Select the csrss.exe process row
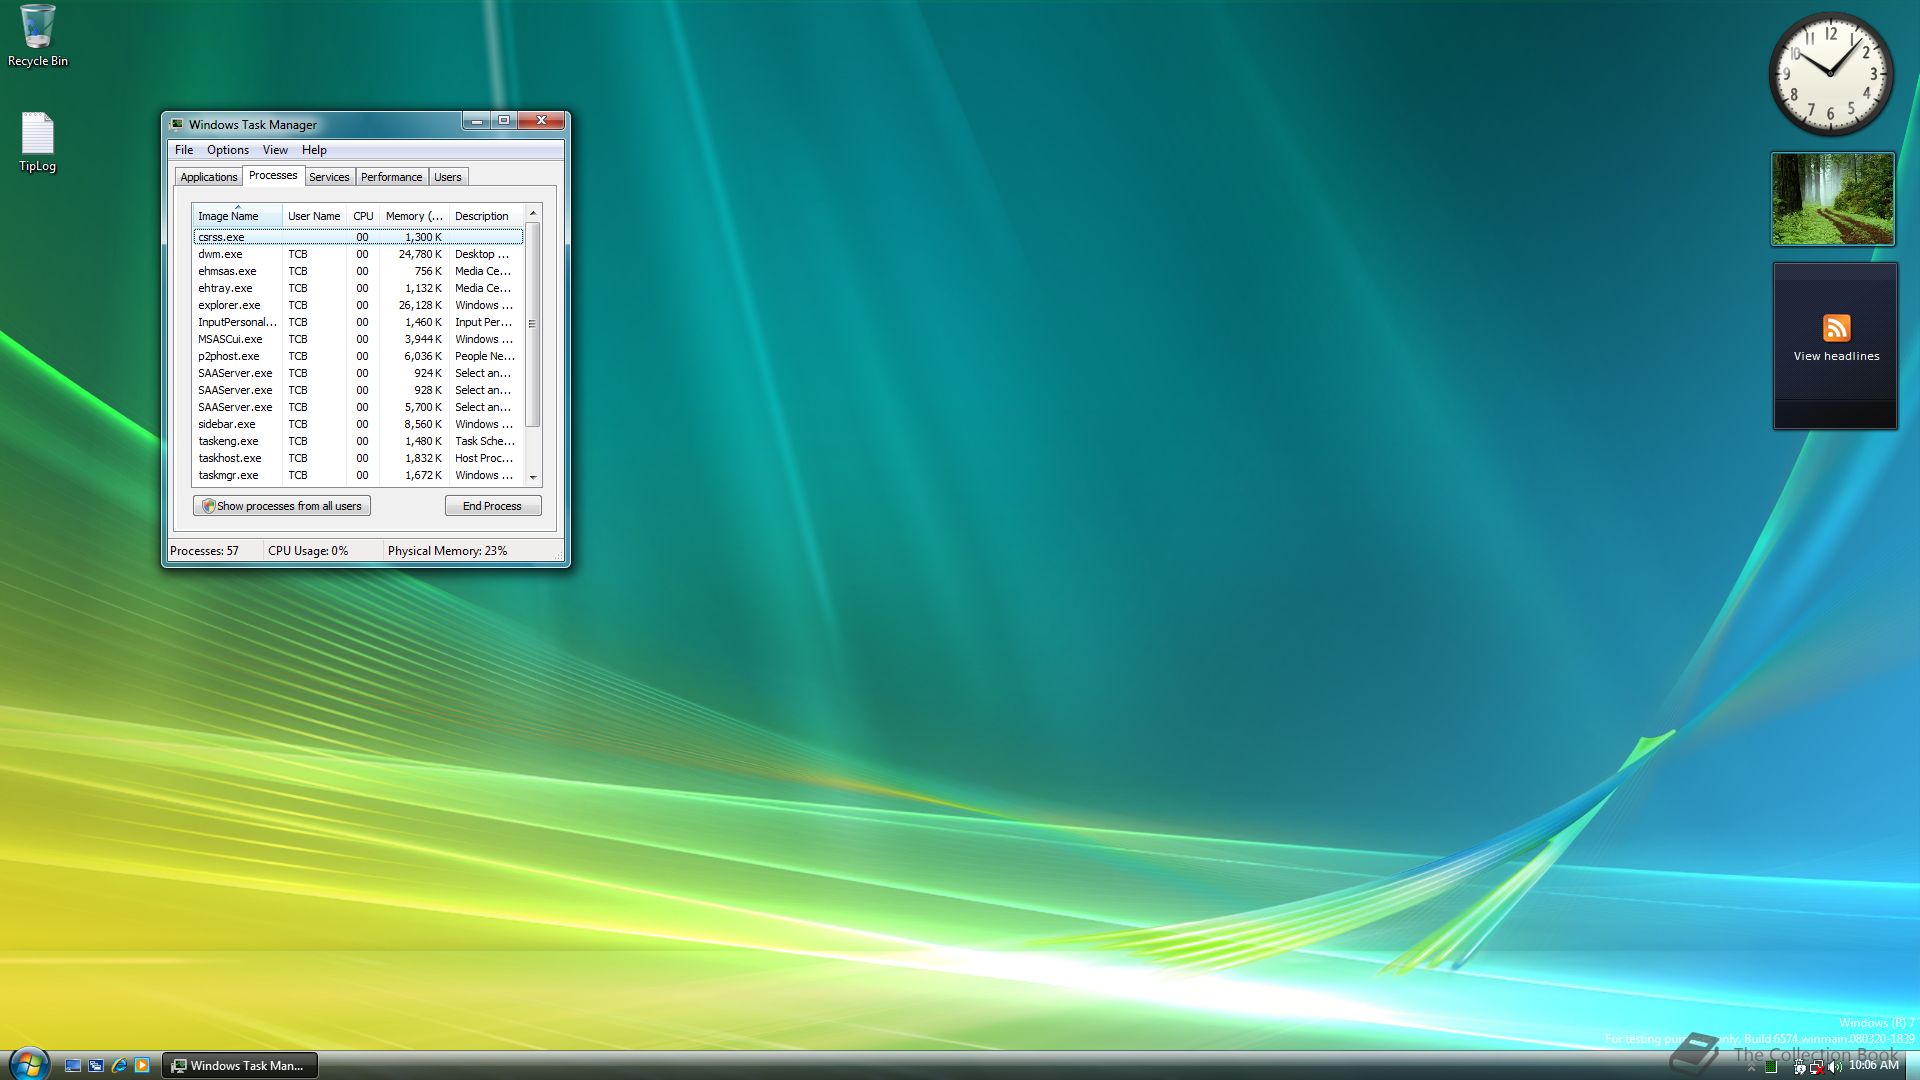 [358, 237]
